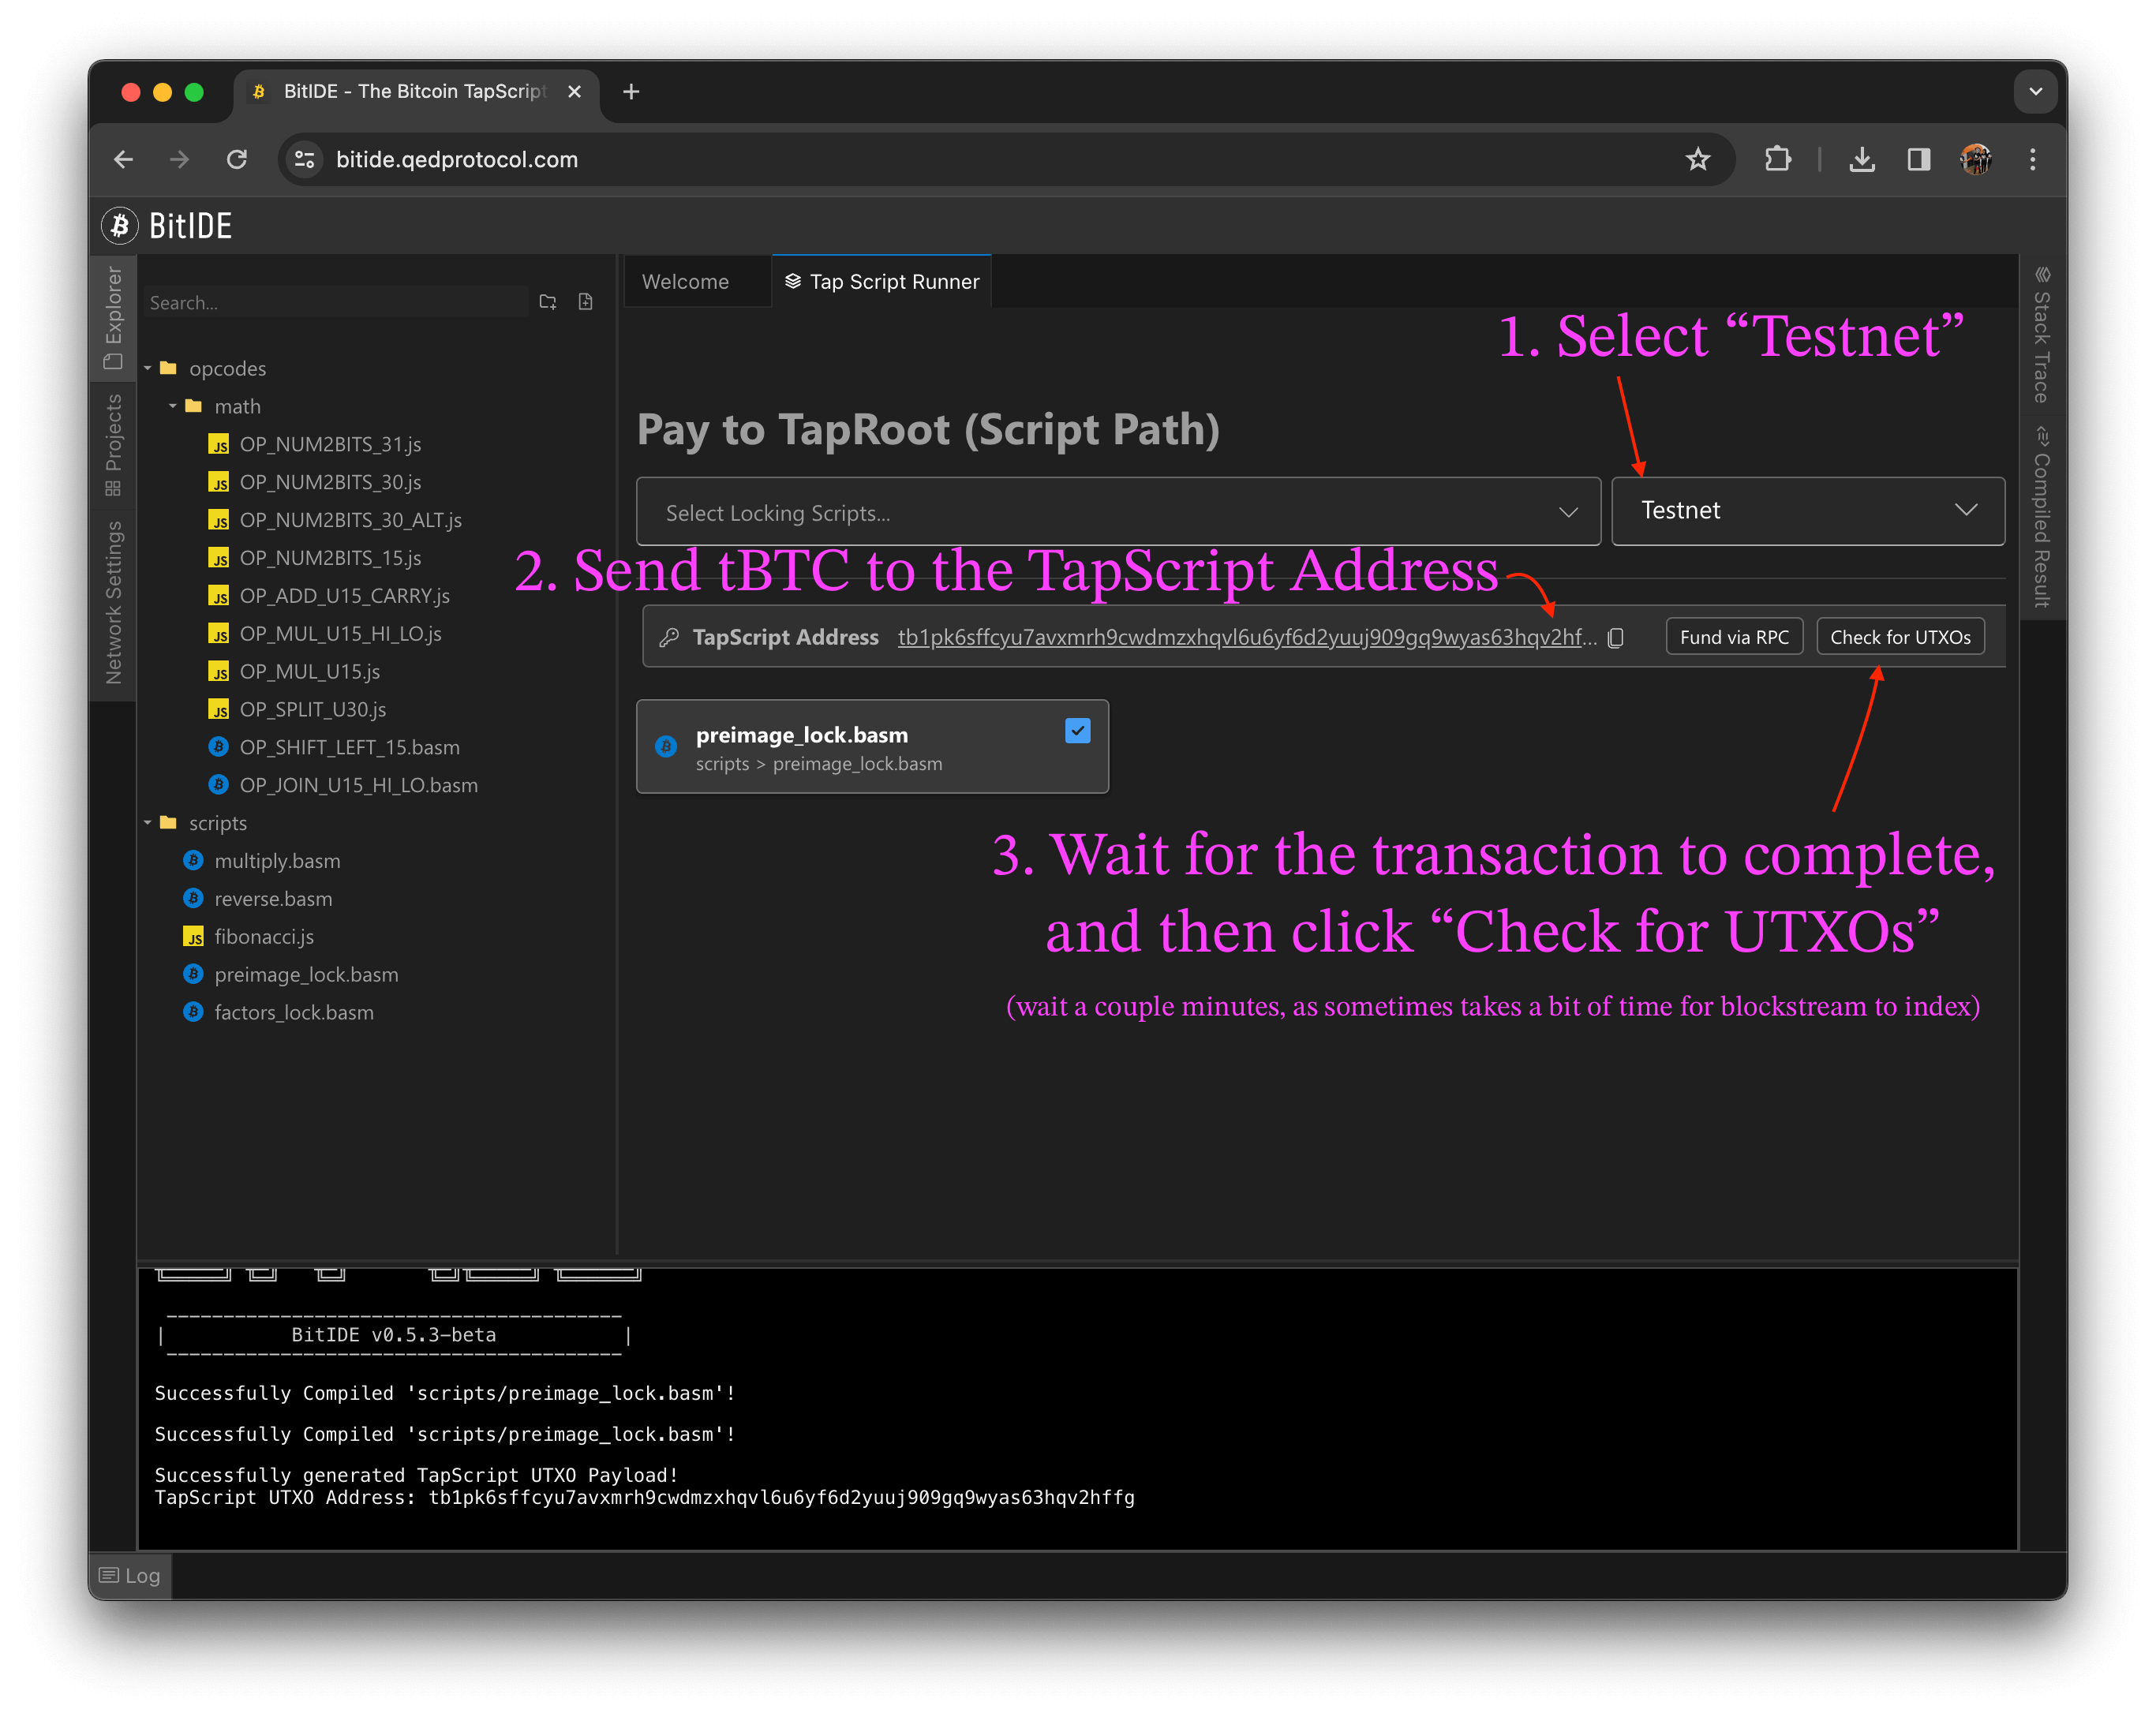Click the TapScript UTXO Address log line
Image resolution: width=2156 pixels, height=1717 pixels.
click(x=644, y=1498)
